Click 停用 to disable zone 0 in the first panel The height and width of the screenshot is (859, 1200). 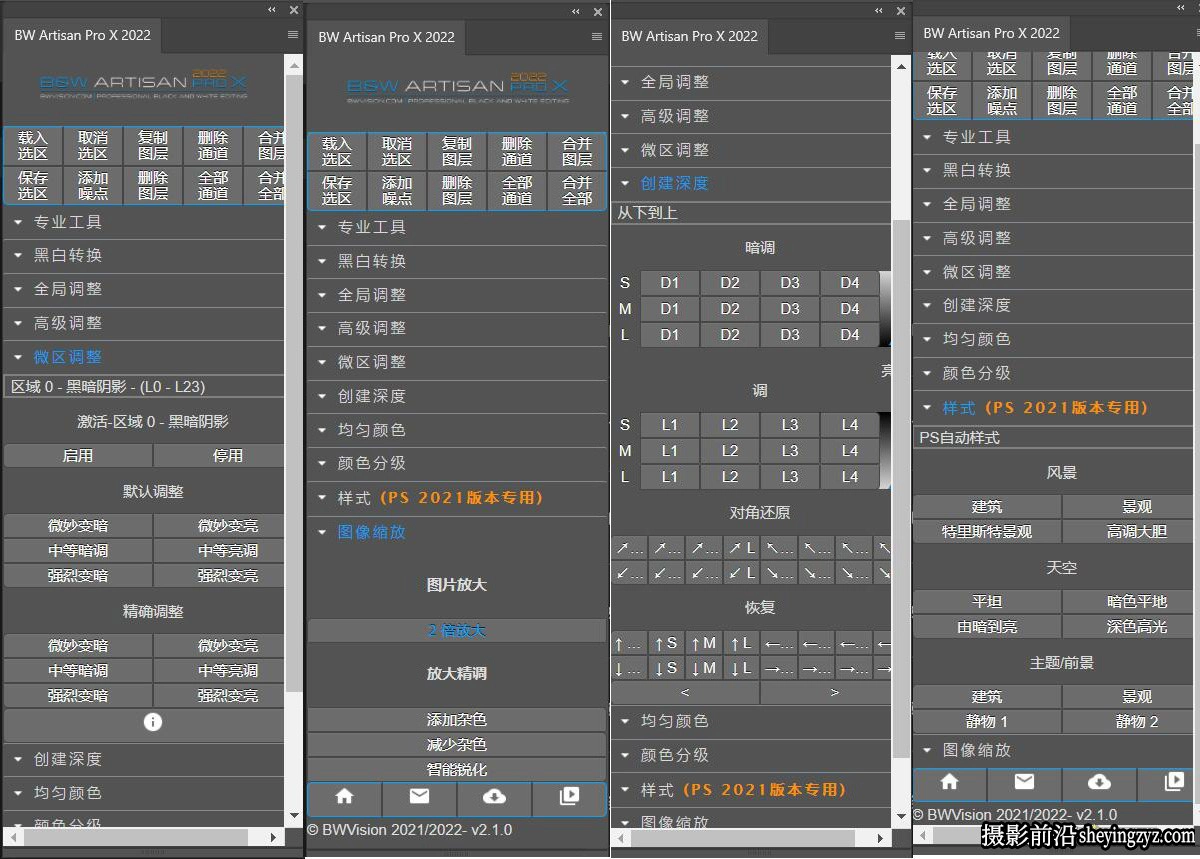click(x=219, y=456)
